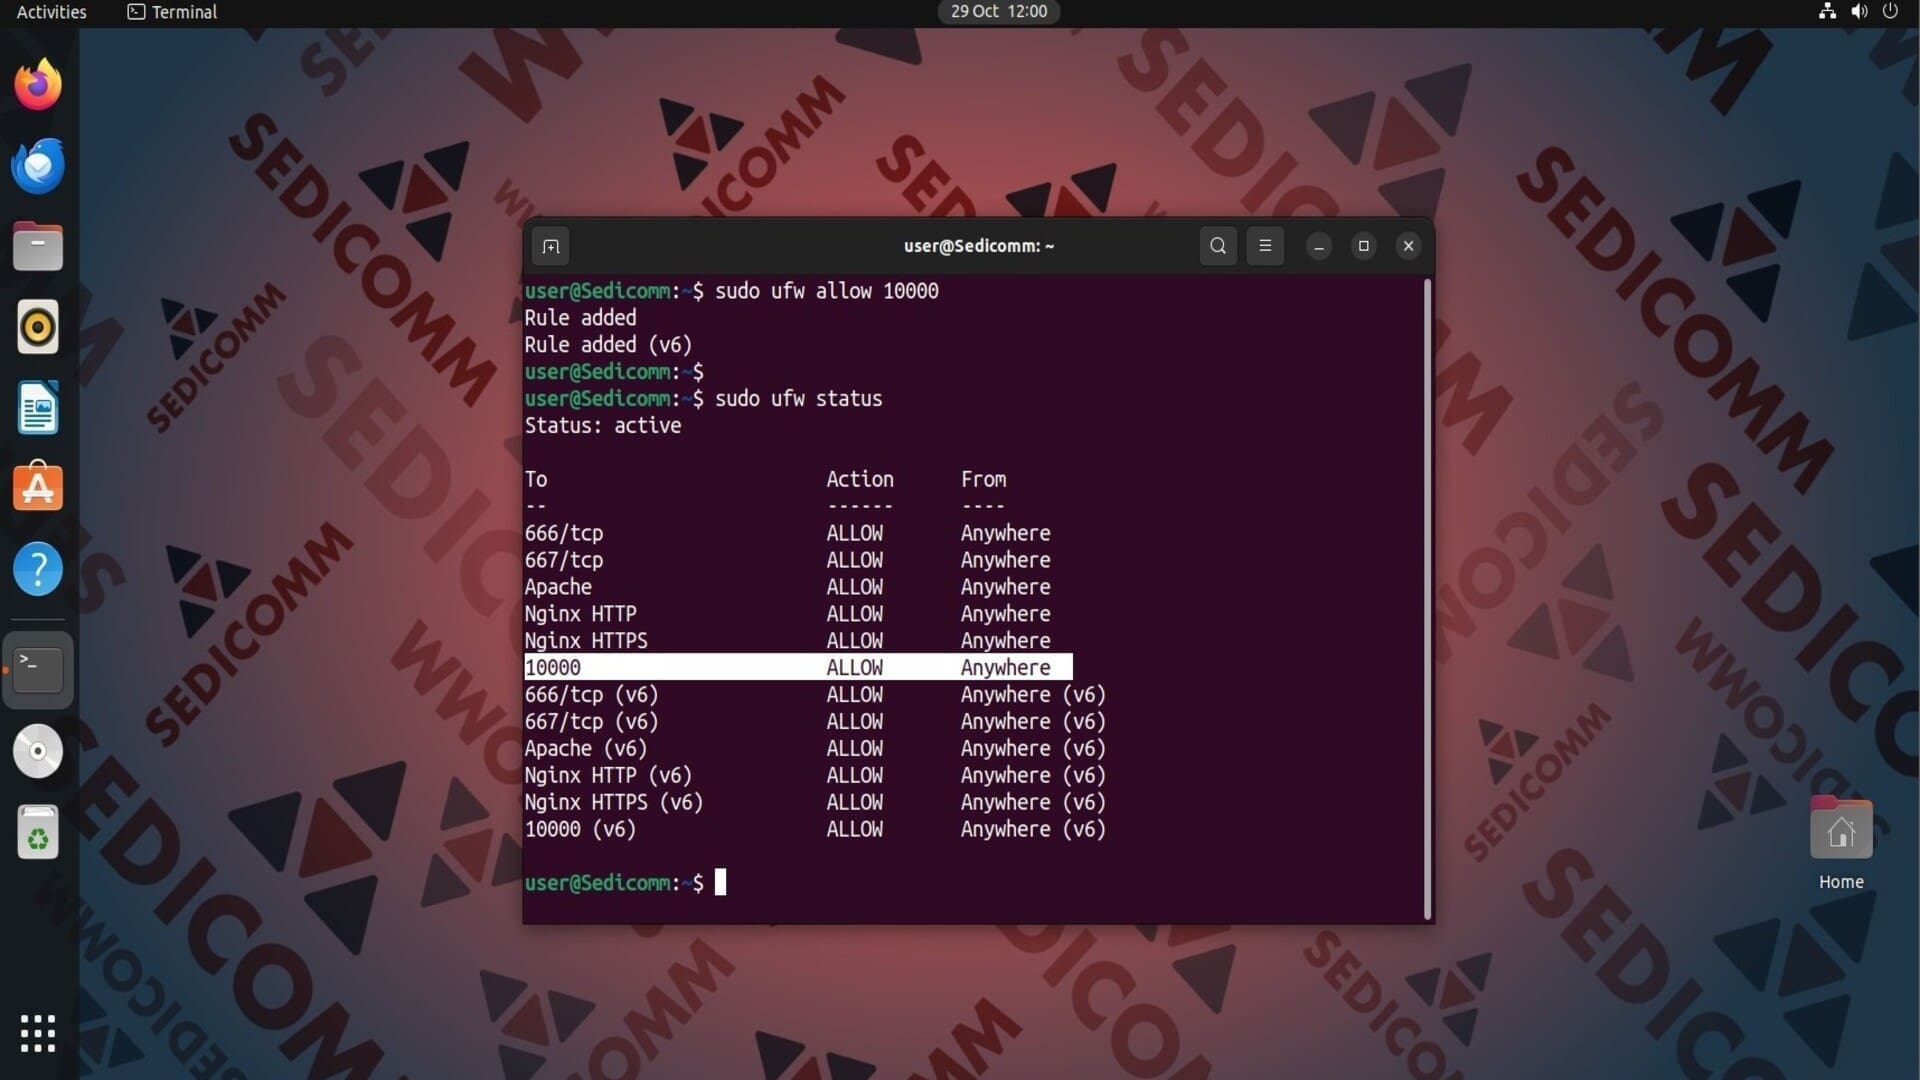Click the cursor at the last prompt
The image size is (1920, 1080).
(720, 883)
